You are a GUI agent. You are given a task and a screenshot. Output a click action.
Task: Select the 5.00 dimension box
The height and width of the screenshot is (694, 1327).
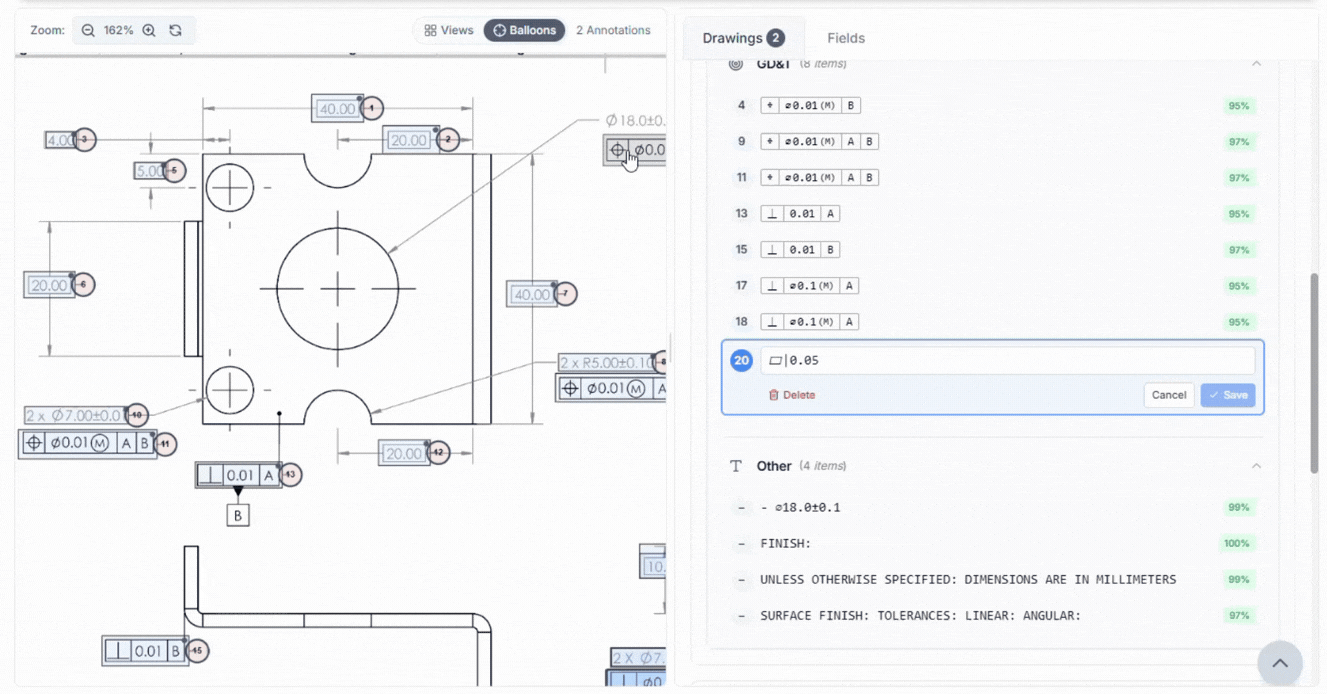150,171
